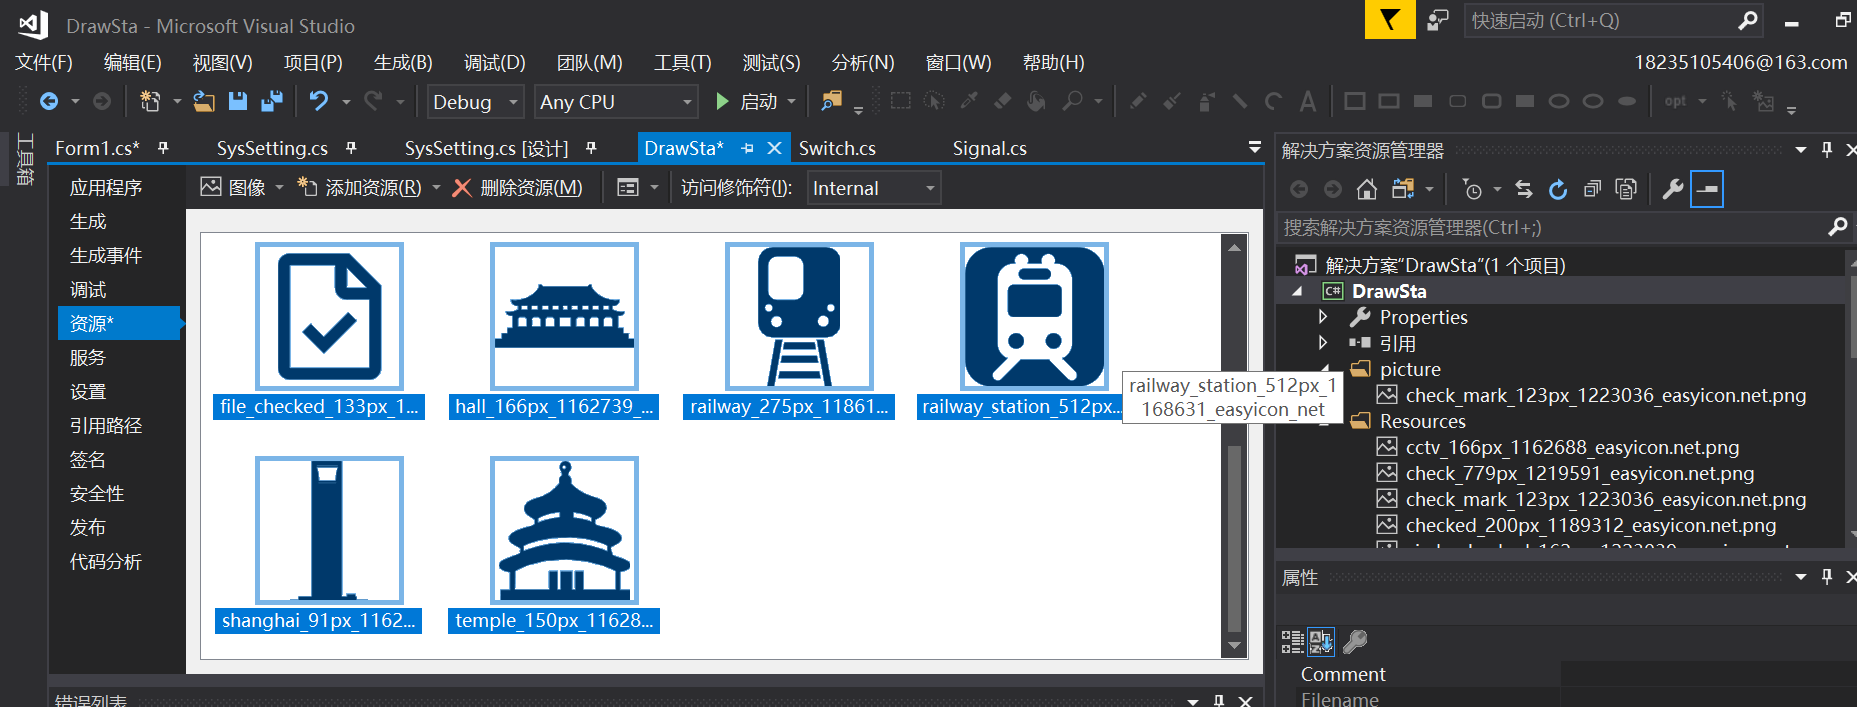Click the Alphabetical sort icon in Properties panel
The height and width of the screenshot is (707, 1857).
(x=1321, y=642)
